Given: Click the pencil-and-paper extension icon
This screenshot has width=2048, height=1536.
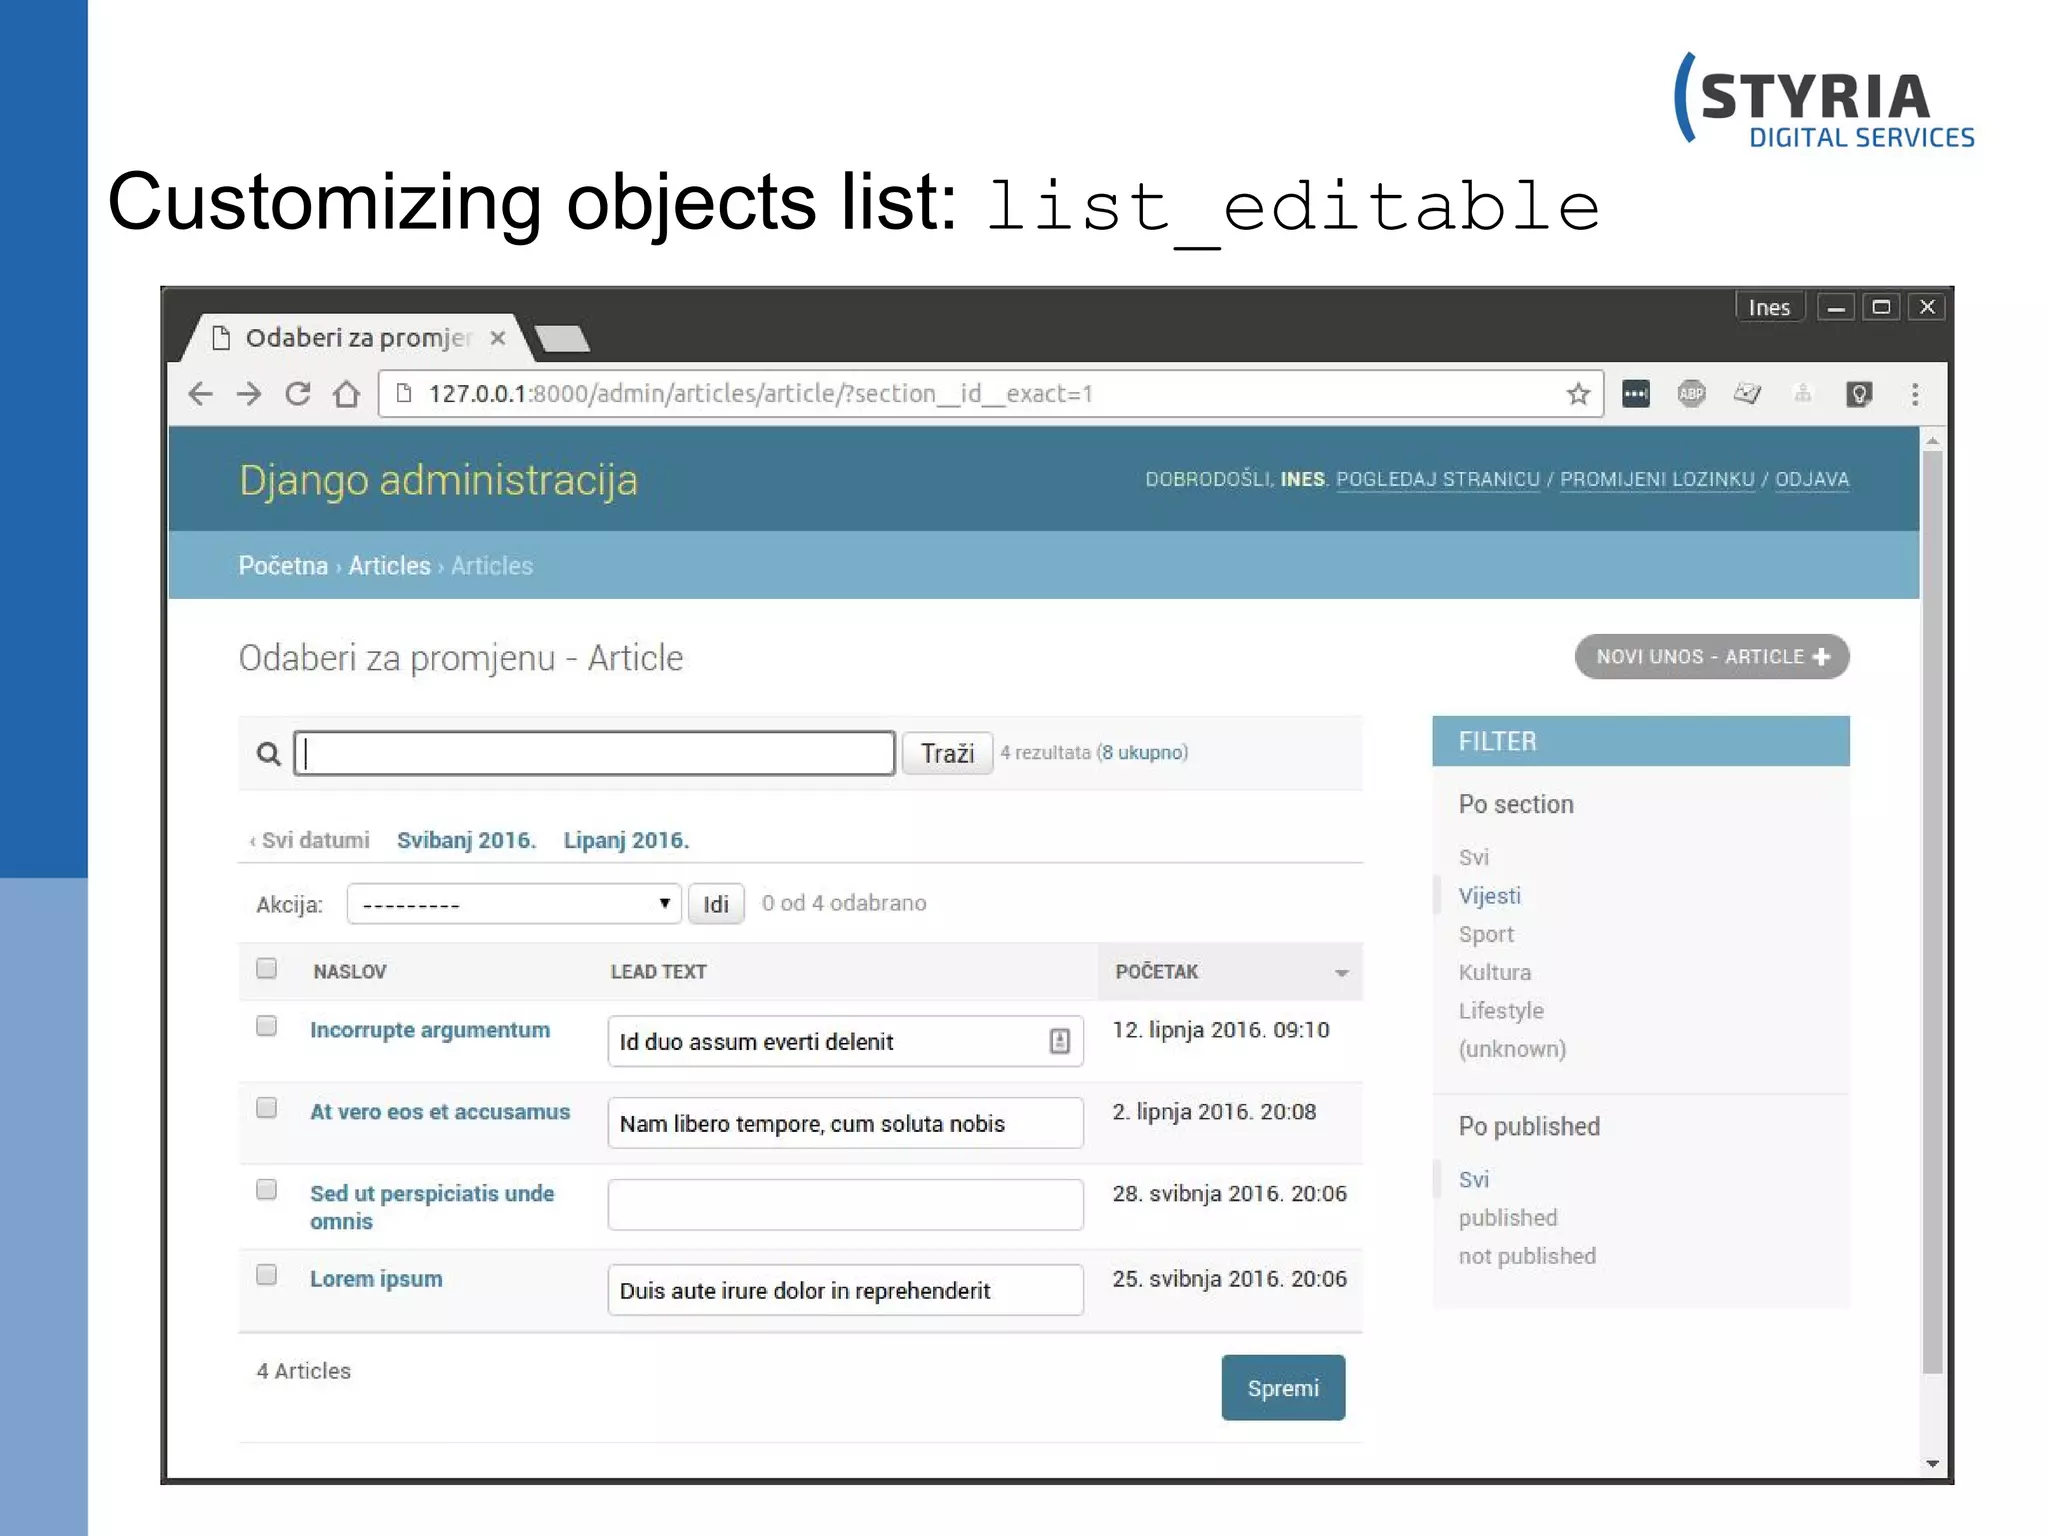Looking at the screenshot, I should click(x=1747, y=394).
